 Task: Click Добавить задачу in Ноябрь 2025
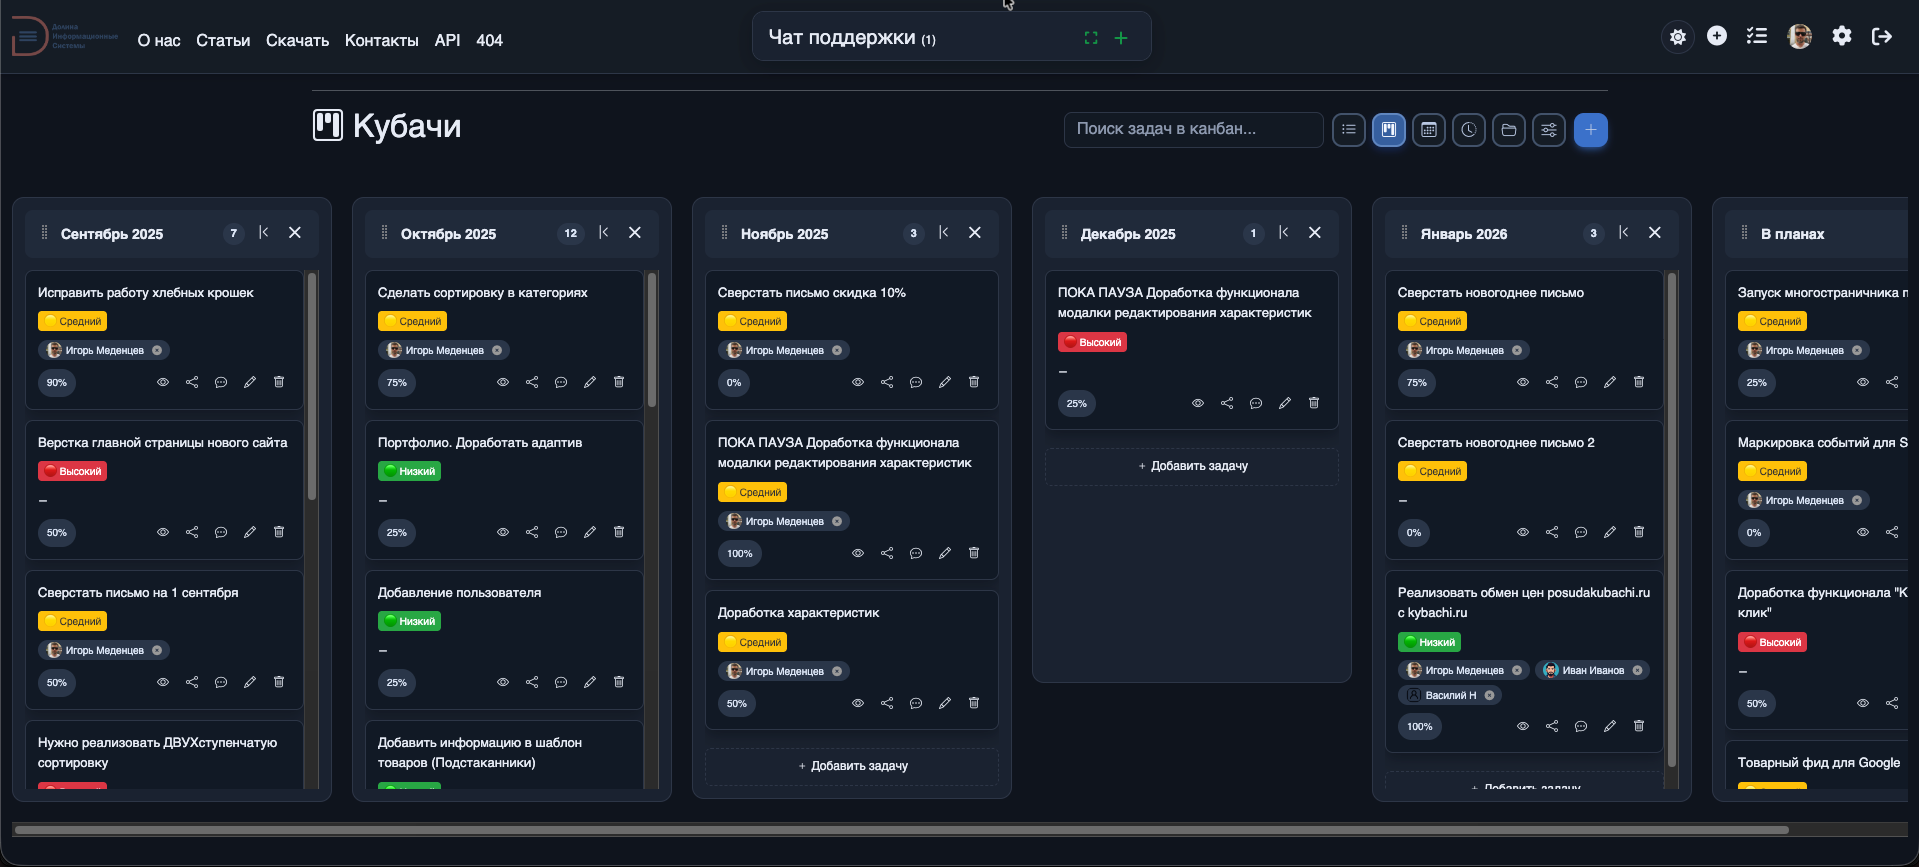852,766
